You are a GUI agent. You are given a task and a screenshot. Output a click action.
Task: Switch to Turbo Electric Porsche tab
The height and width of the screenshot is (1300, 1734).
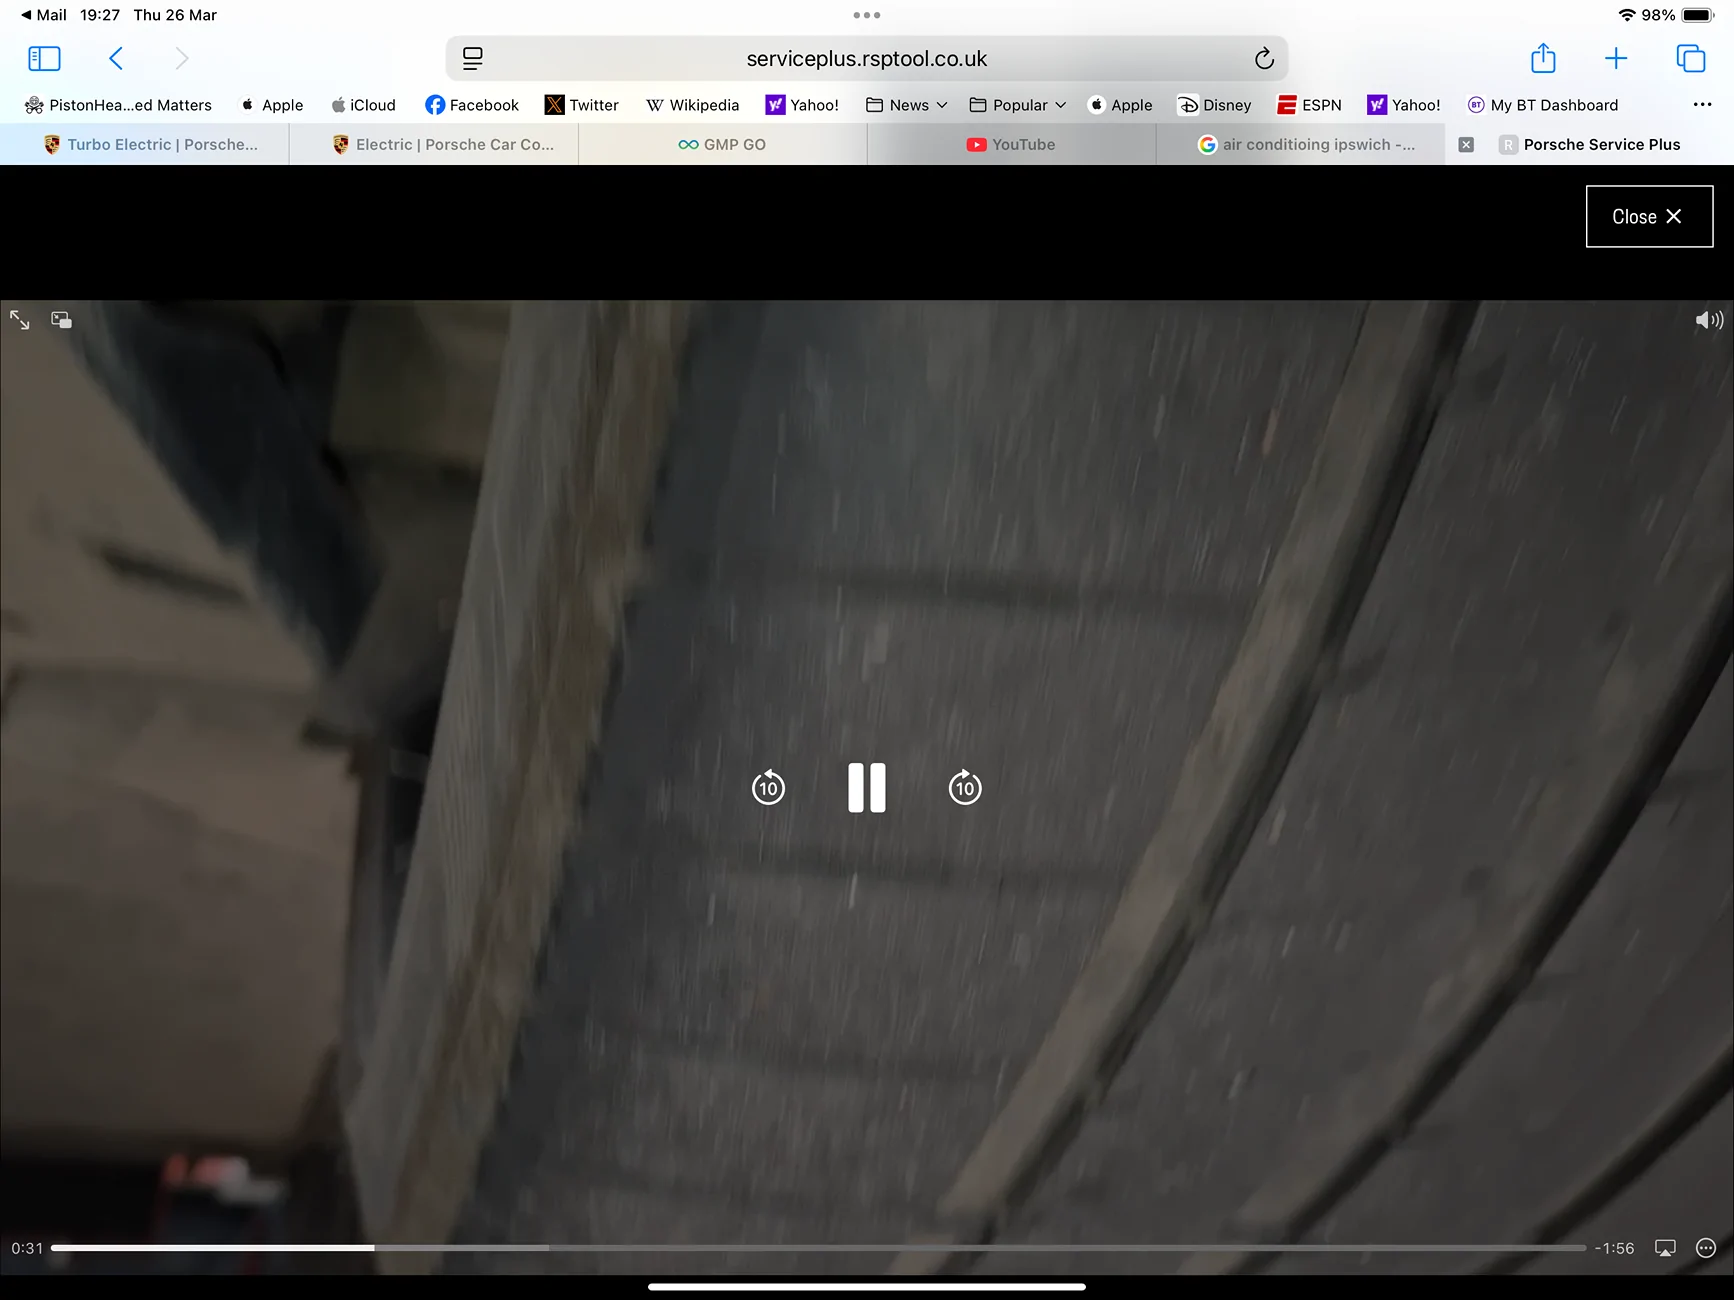pyautogui.click(x=145, y=145)
